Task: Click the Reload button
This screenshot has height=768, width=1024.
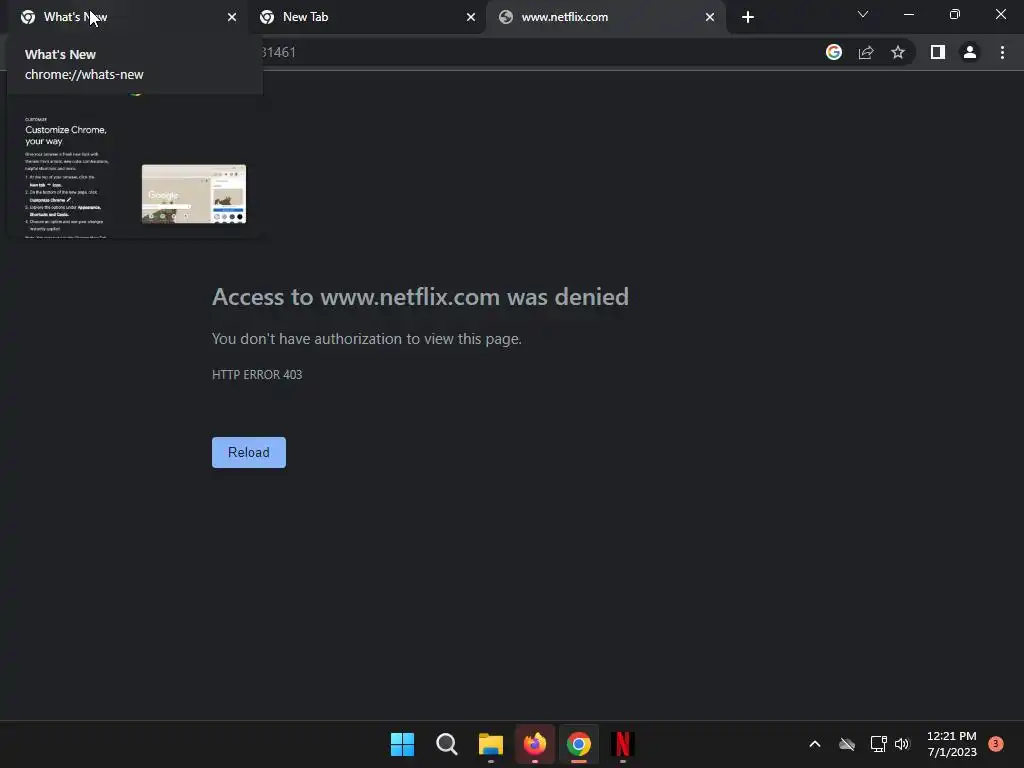Action: (249, 453)
